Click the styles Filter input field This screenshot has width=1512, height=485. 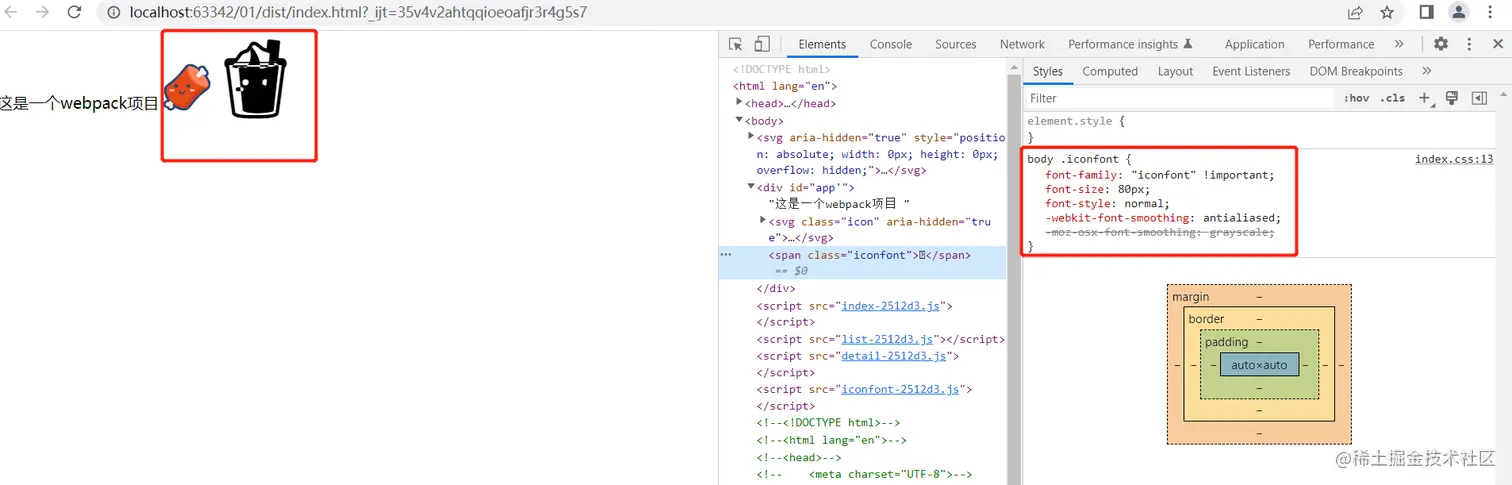pyautogui.click(x=1180, y=98)
